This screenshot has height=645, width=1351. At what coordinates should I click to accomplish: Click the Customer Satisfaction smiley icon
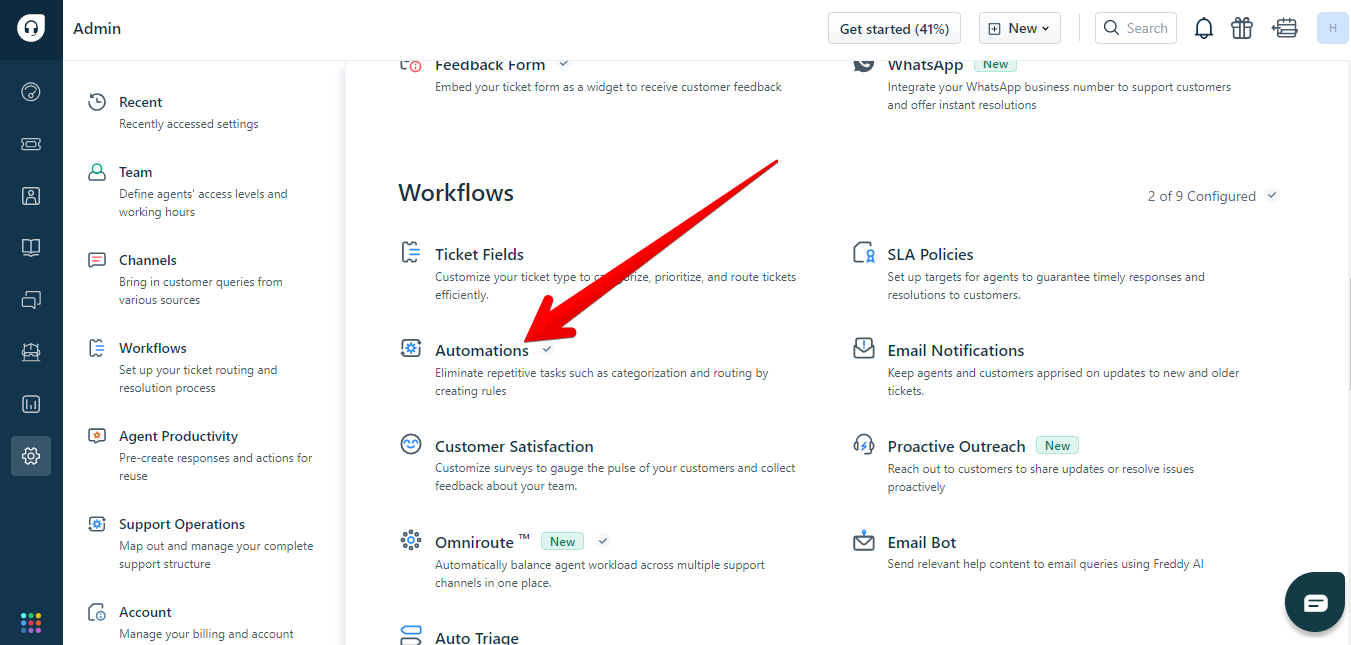click(410, 445)
